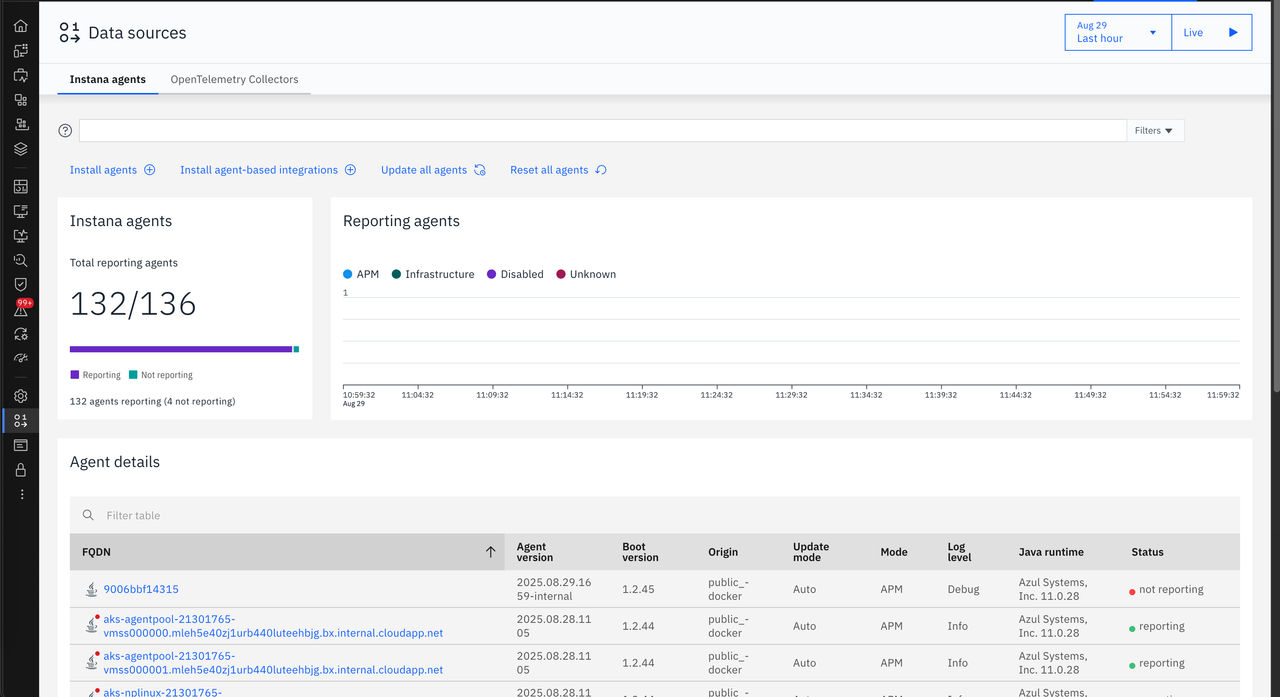Toggle Unknown series in chart legend
This screenshot has height=697, width=1280.
coord(586,274)
